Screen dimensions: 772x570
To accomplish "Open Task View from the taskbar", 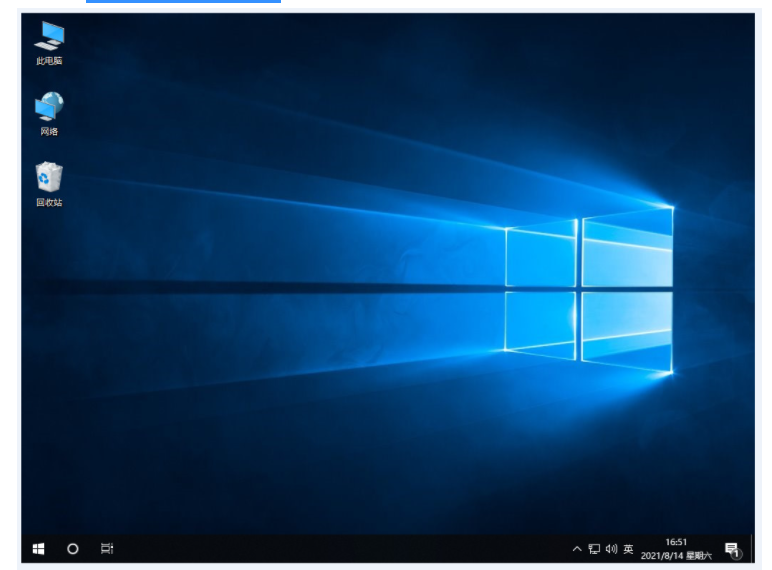I will [x=107, y=549].
